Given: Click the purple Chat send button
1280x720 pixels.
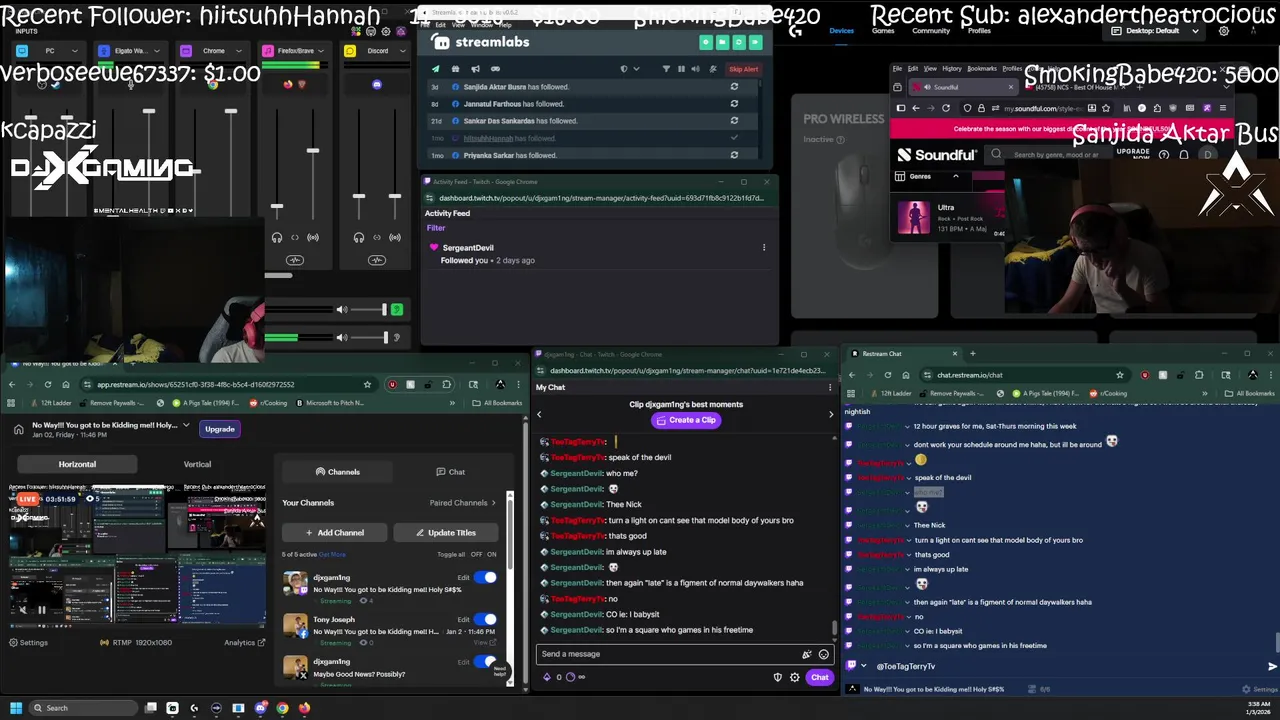Looking at the screenshot, I should [x=820, y=677].
